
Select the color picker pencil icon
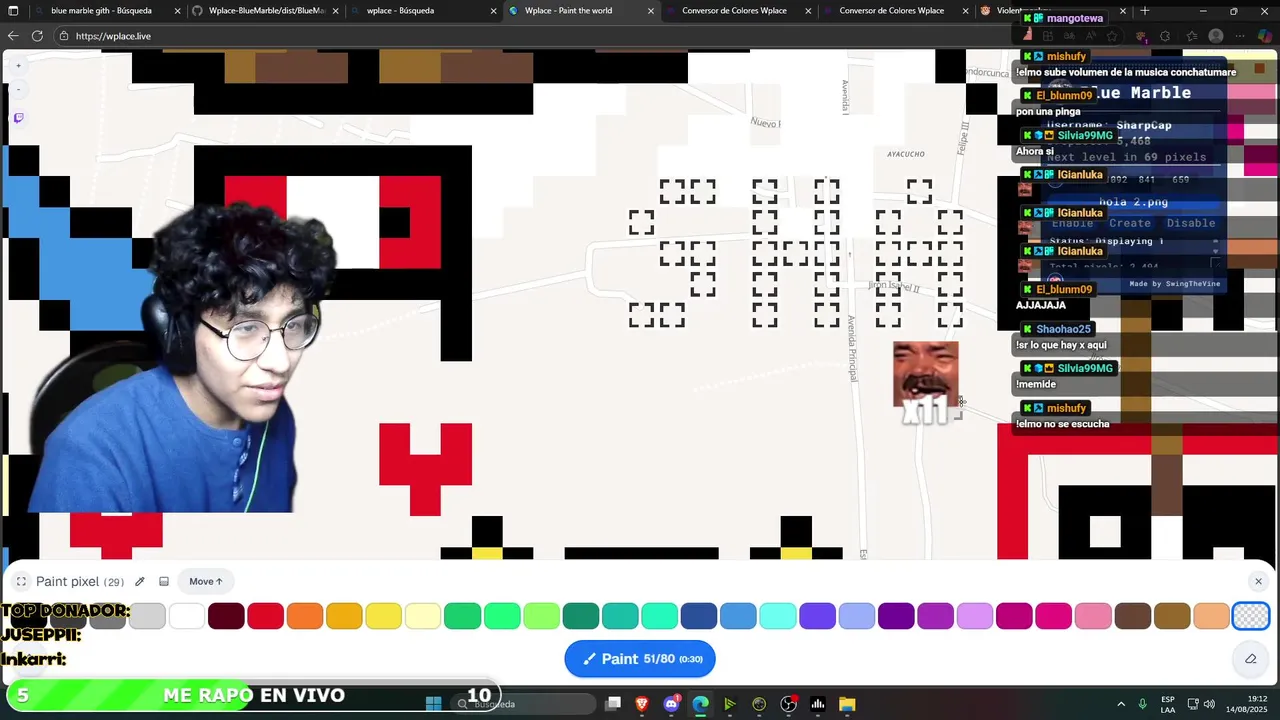coord(140,581)
